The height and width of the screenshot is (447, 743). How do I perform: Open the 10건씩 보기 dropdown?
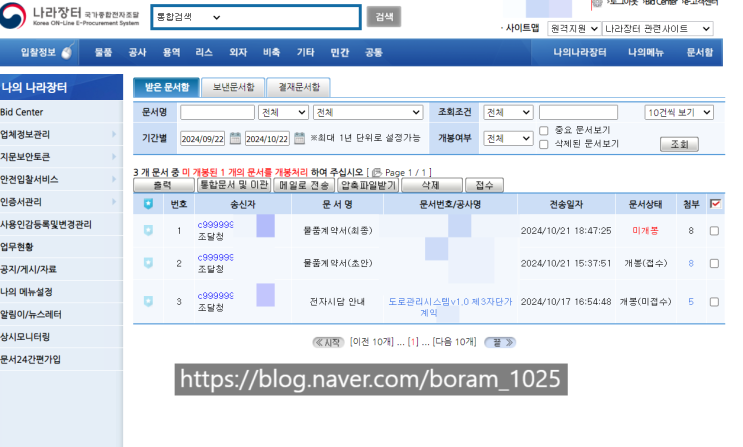[x=679, y=112]
